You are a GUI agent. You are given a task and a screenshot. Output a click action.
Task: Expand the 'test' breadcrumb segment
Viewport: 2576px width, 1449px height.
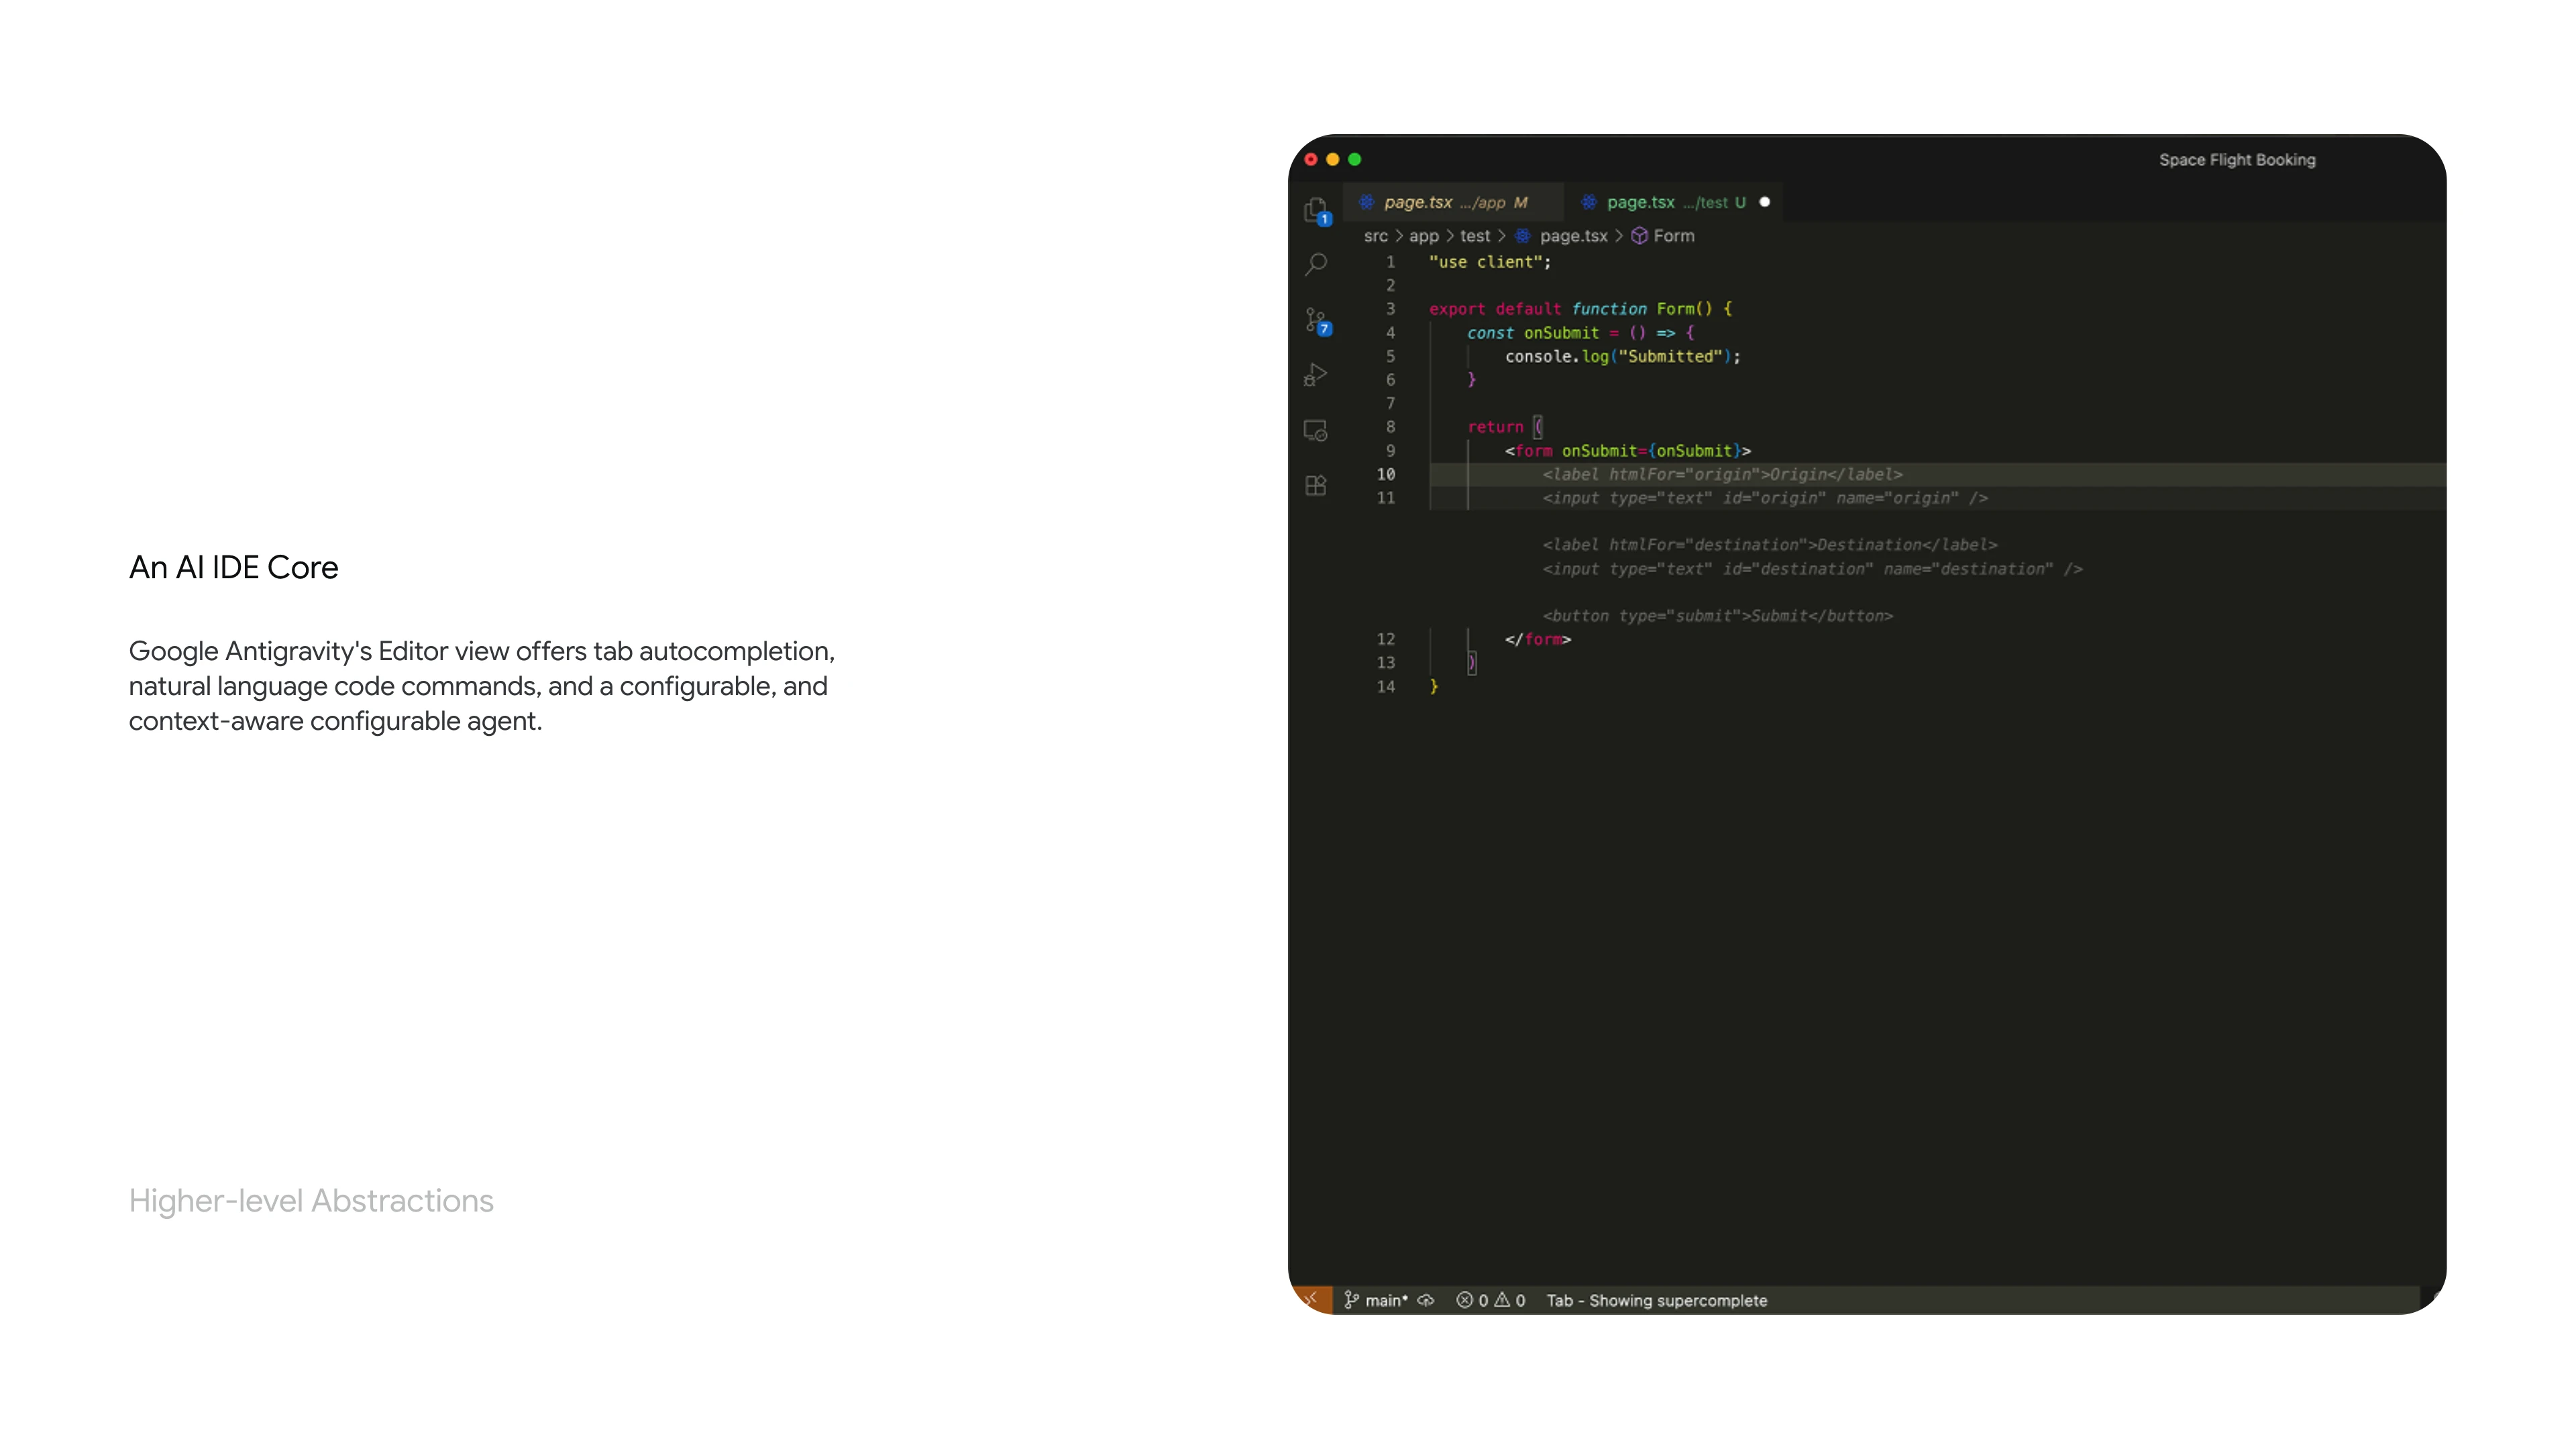point(1474,236)
